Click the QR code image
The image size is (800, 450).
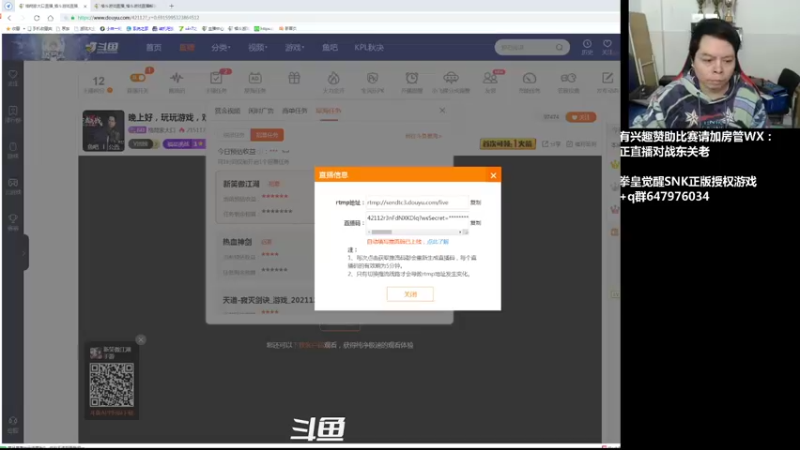(x=112, y=385)
